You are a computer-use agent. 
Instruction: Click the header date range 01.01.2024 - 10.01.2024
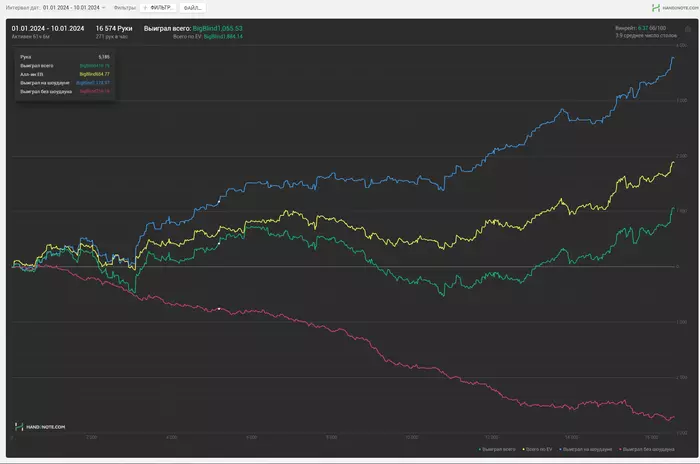point(48,28)
